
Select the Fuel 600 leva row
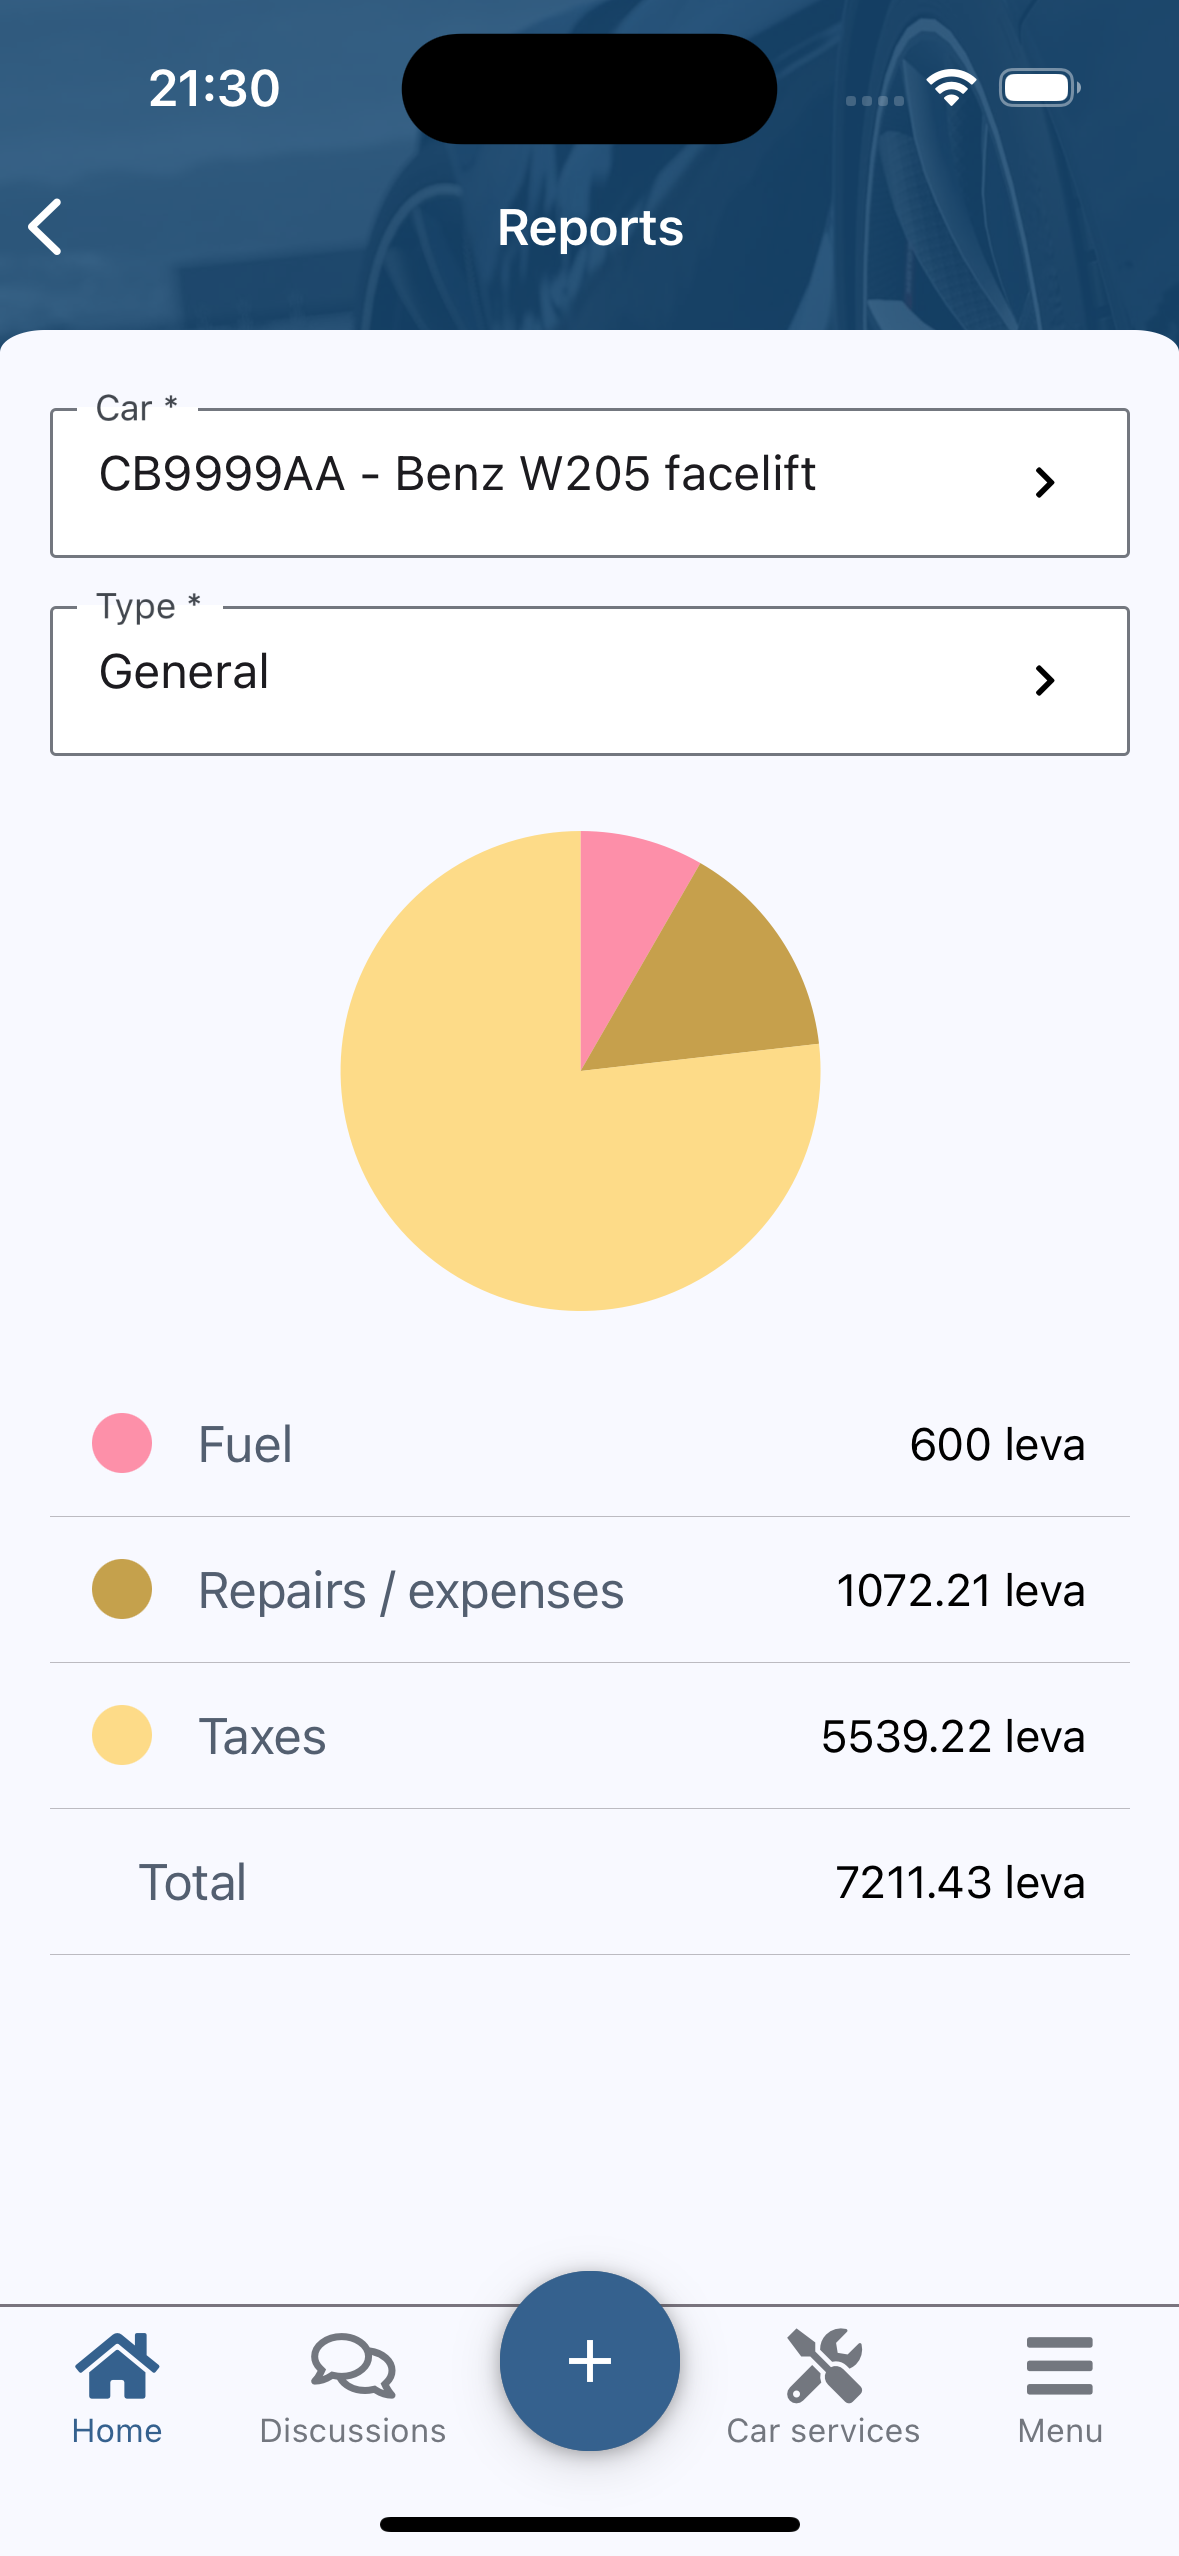590,1444
